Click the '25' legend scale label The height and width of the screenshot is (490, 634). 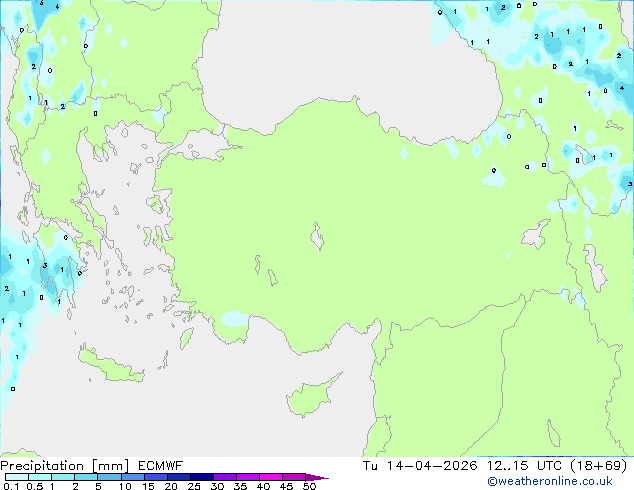click(194, 486)
